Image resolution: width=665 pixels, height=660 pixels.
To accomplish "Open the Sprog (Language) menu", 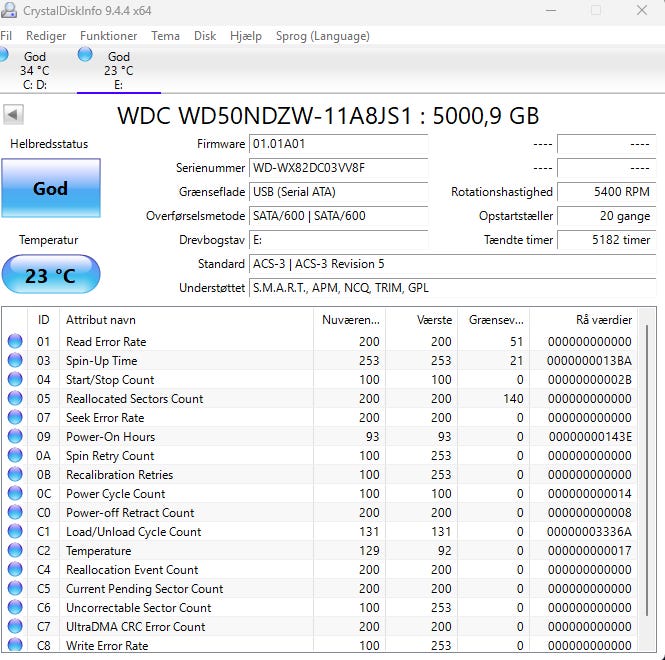I will [x=323, y=36].
